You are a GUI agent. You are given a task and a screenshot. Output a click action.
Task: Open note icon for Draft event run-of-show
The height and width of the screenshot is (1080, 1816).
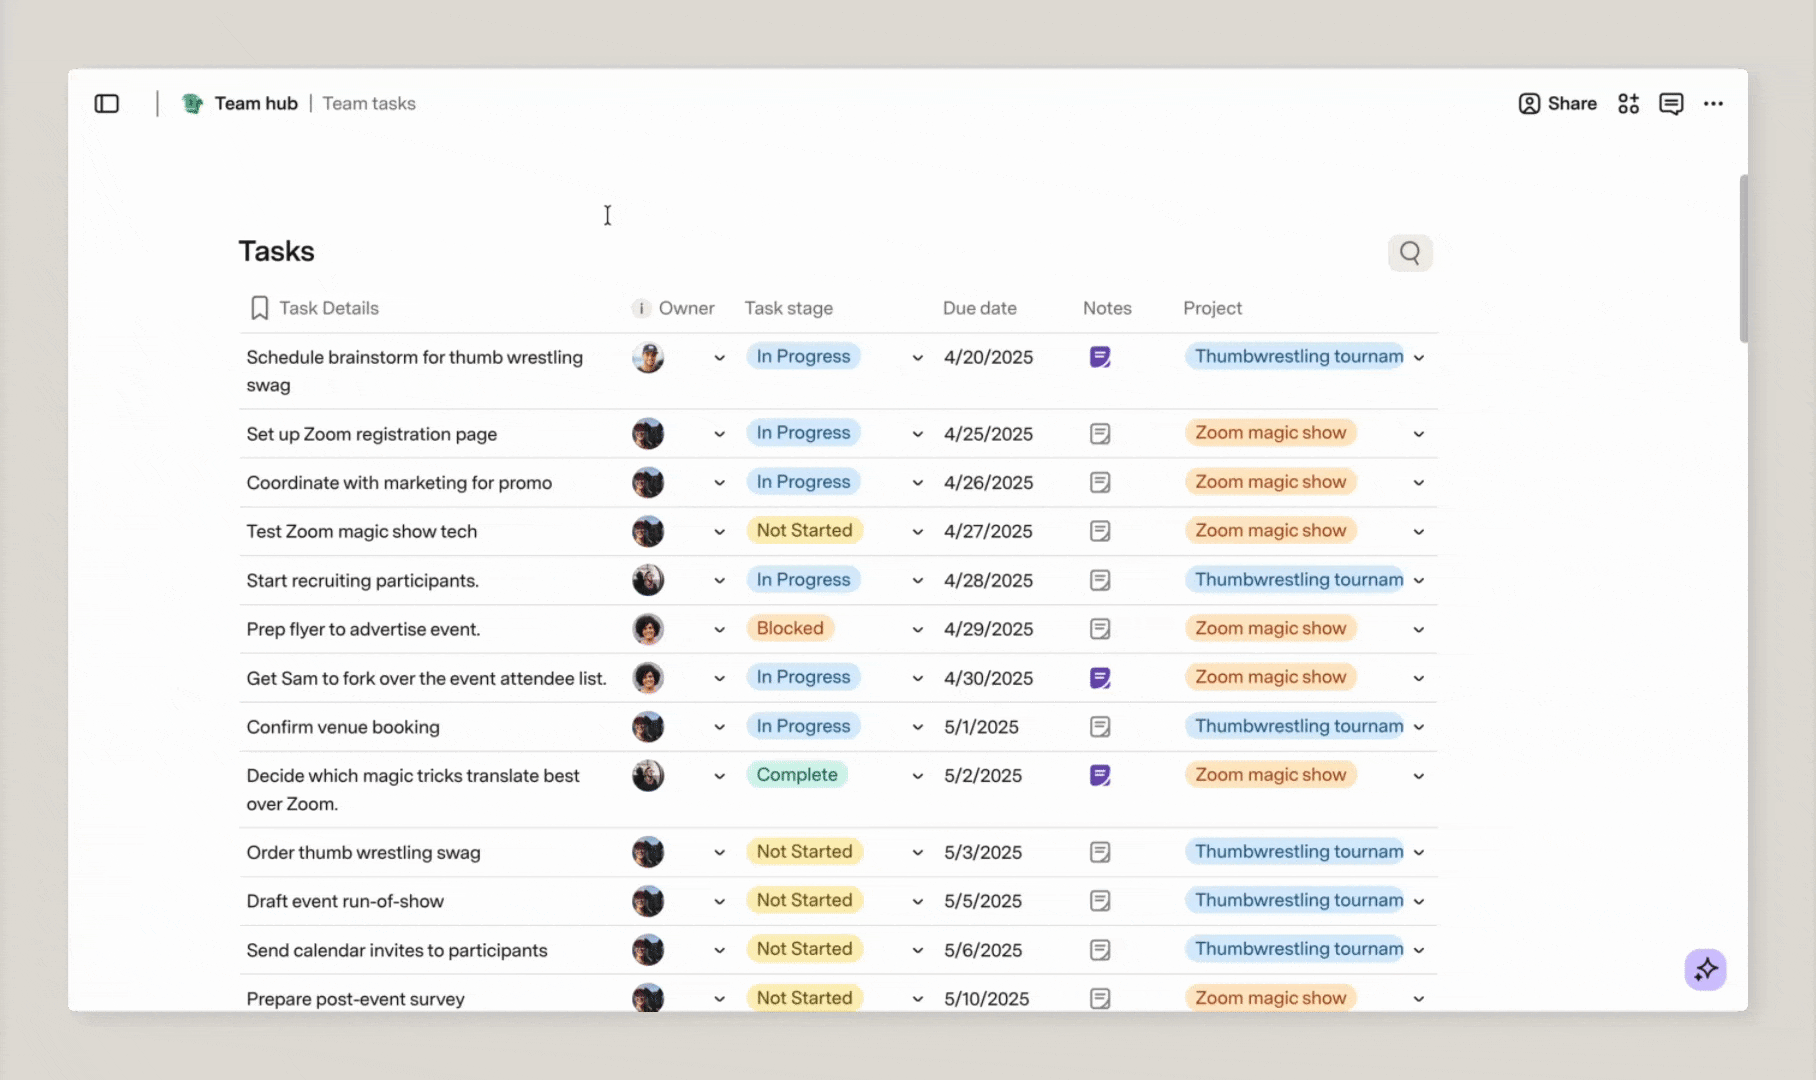(x=1100, y=901)
